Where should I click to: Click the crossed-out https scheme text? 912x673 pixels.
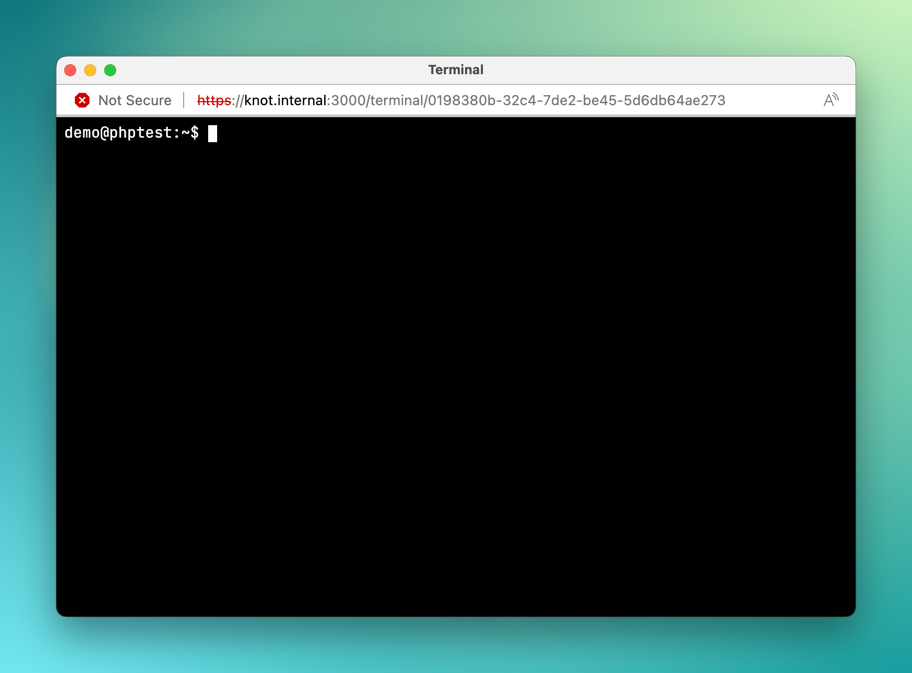(x=213, y=100)
